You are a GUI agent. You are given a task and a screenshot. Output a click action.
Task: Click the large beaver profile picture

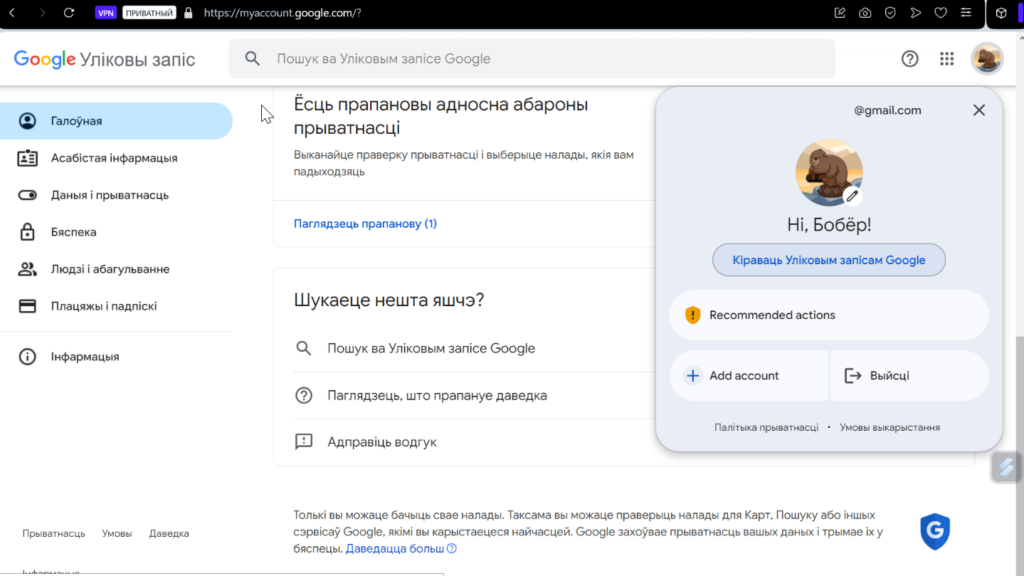coord(829,172)
